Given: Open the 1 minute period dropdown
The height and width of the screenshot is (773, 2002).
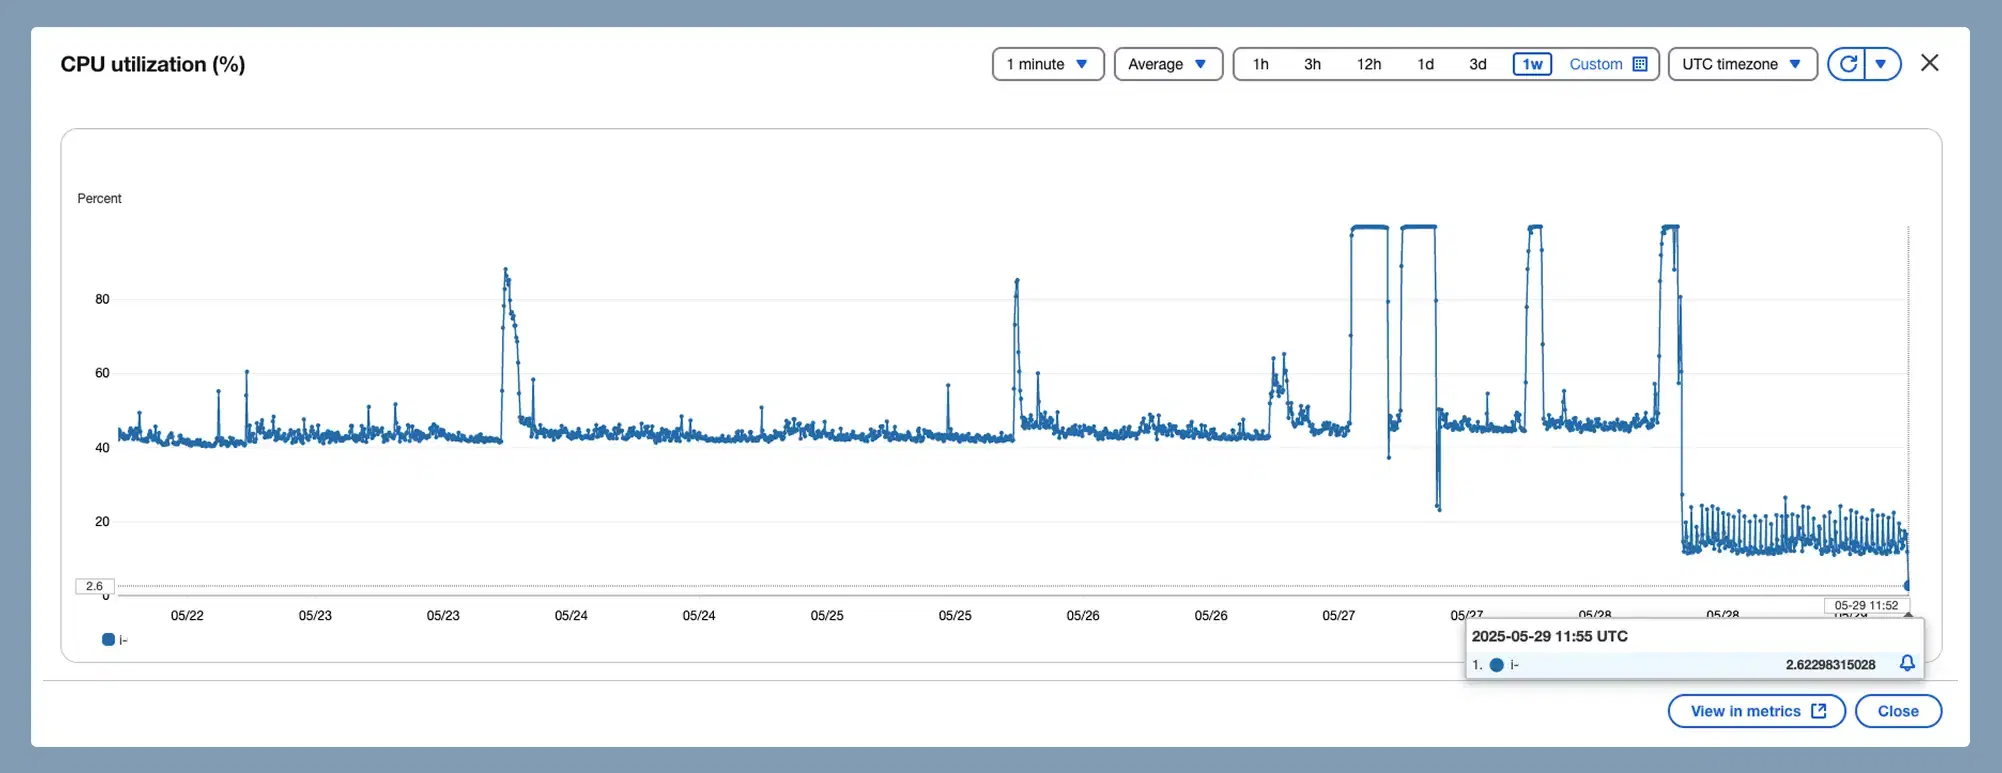Looking at the screenshot, I should (1047, 64).
